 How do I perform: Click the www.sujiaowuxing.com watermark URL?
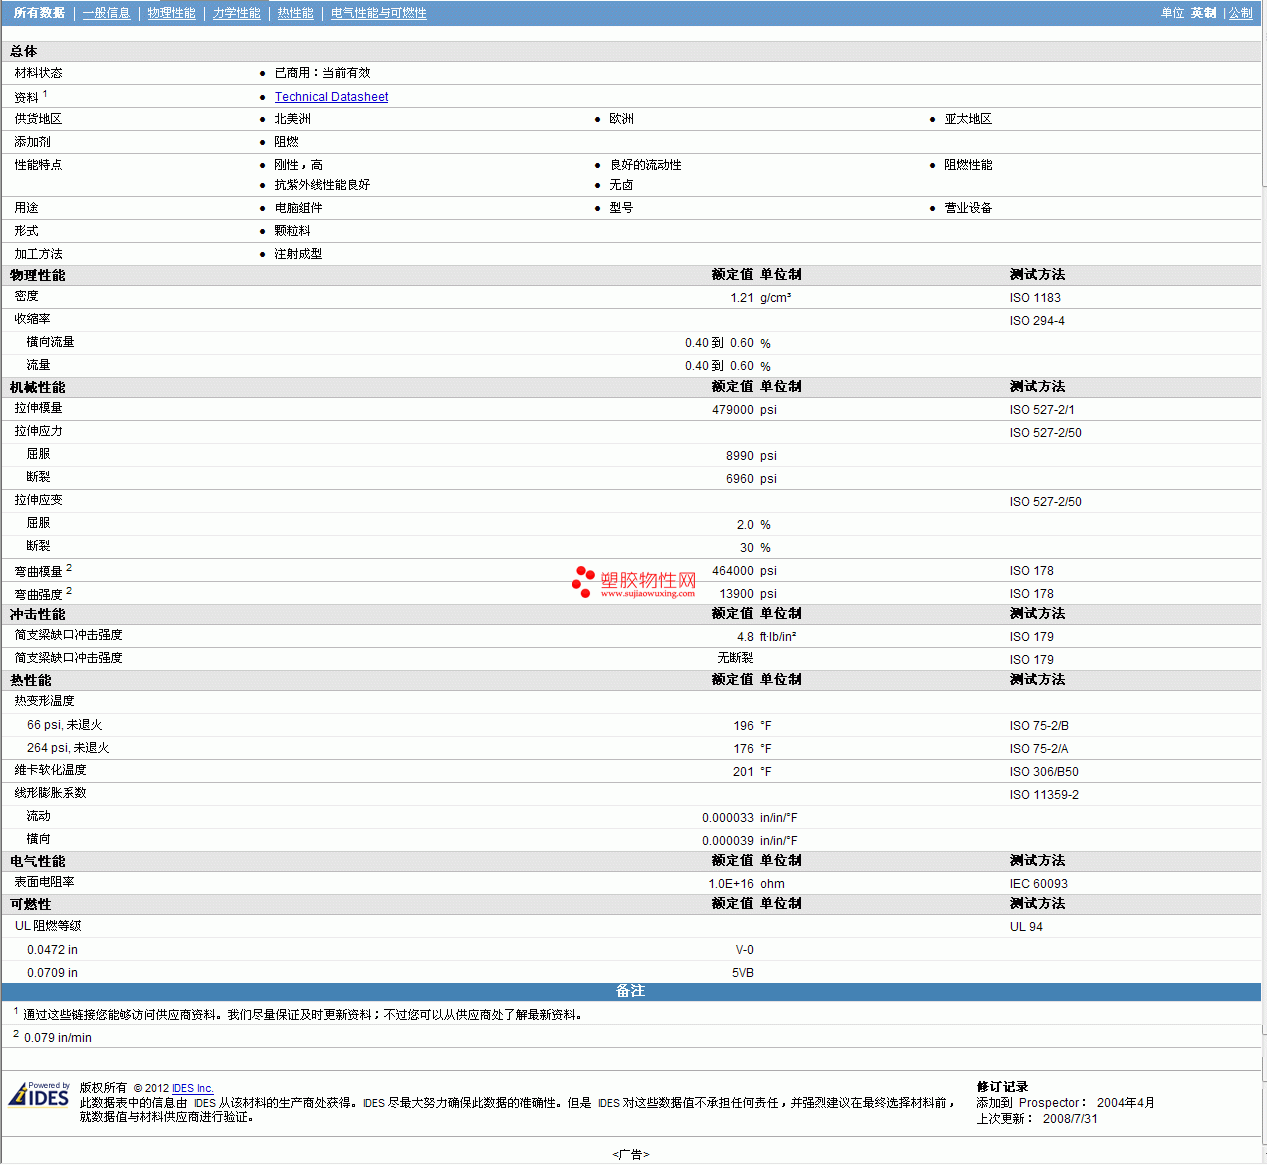click(647, 594)
